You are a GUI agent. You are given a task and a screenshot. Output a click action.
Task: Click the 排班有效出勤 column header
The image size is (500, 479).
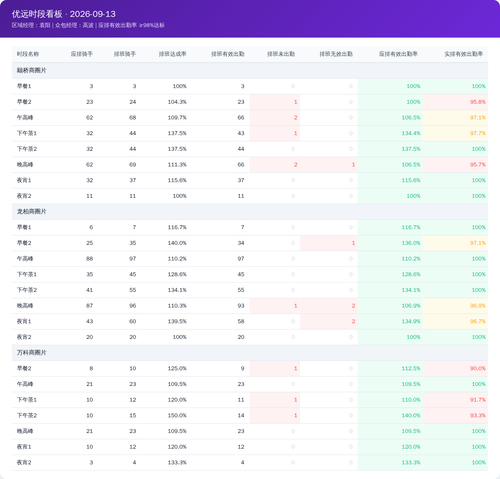point(228,54)
